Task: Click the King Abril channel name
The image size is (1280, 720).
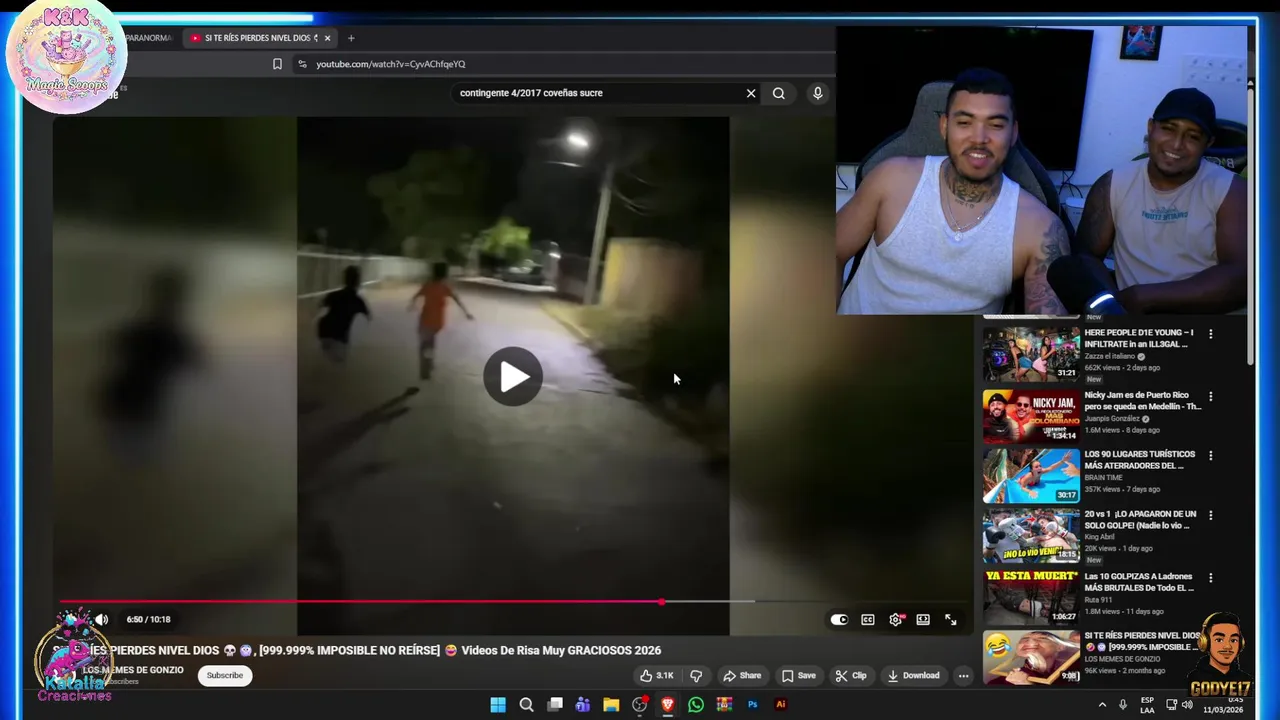Action: 1102,537
